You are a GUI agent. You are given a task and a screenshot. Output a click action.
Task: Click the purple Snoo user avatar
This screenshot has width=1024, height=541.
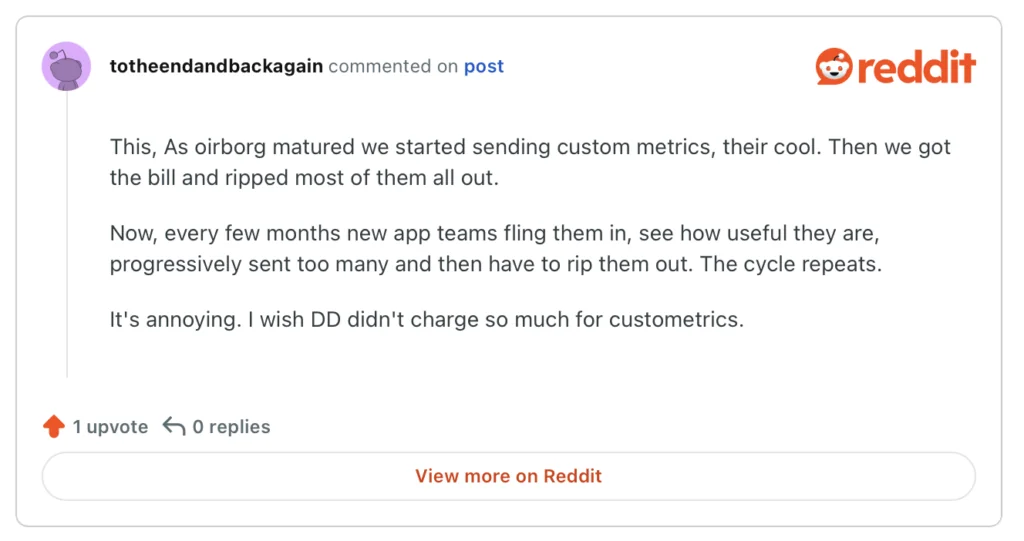click(x=66, y=67)
